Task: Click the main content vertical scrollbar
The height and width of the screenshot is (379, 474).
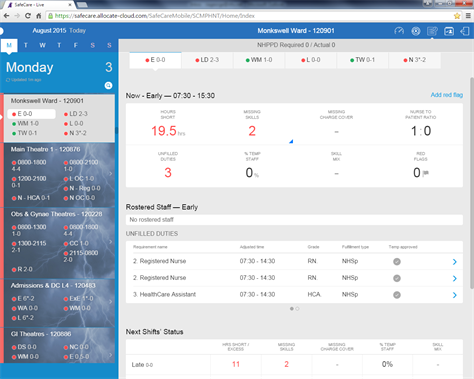Action: click(x=472, y=183)
